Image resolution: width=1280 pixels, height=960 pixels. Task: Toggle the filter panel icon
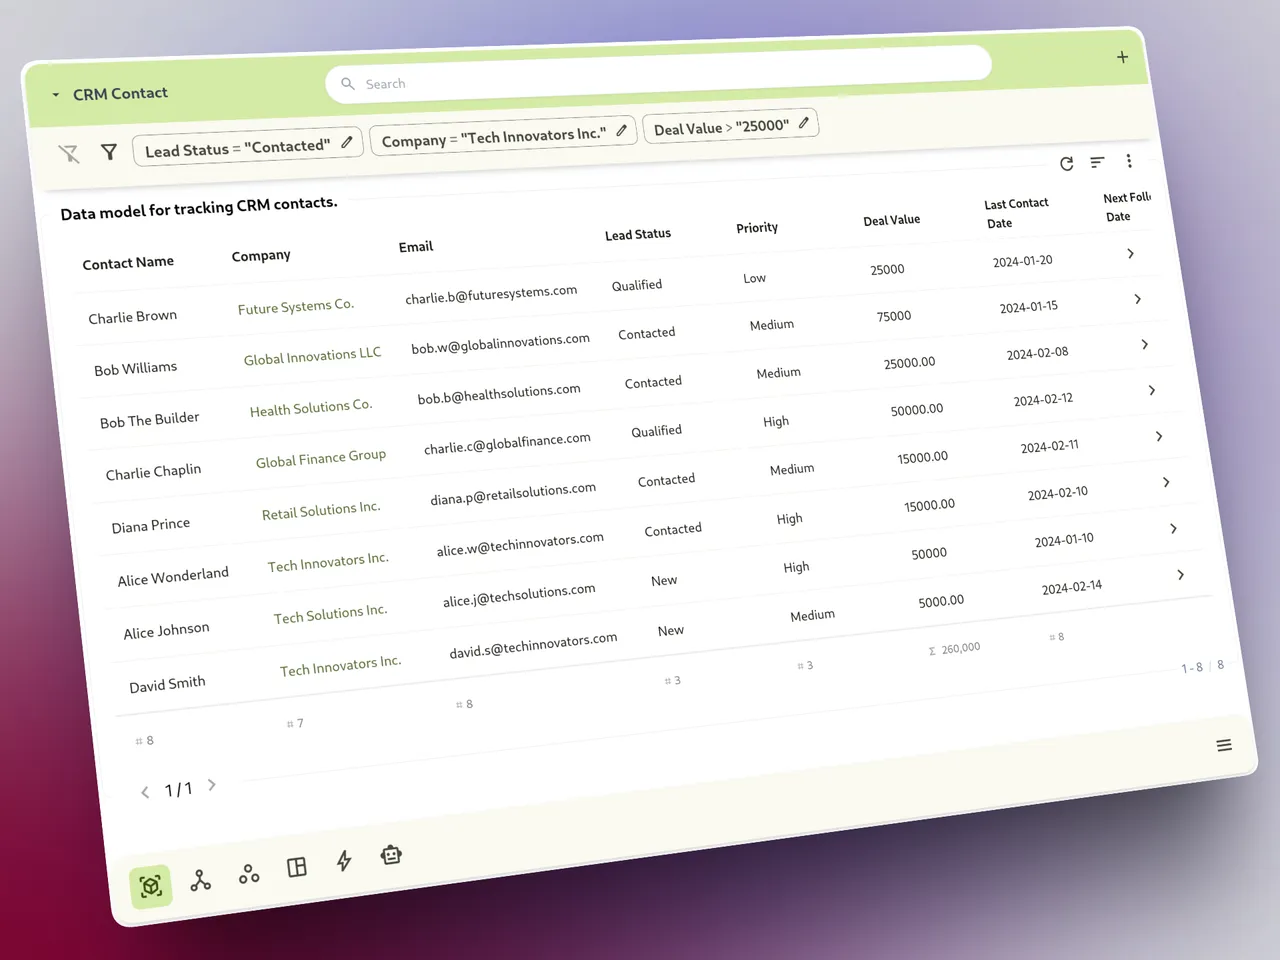point(109,152)
